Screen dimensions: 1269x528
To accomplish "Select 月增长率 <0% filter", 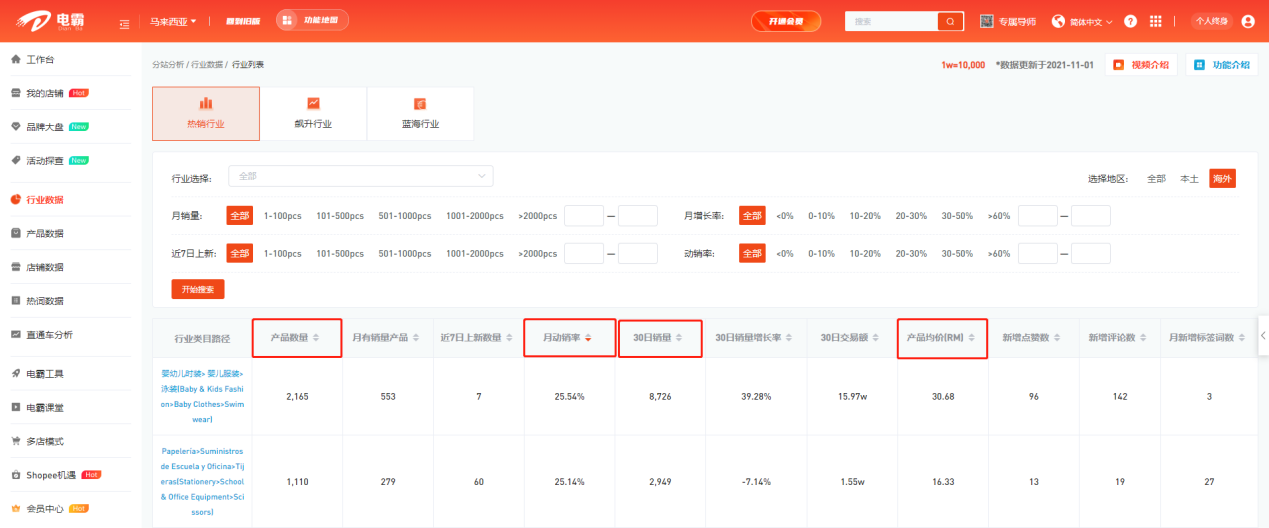I will (785, 215).
